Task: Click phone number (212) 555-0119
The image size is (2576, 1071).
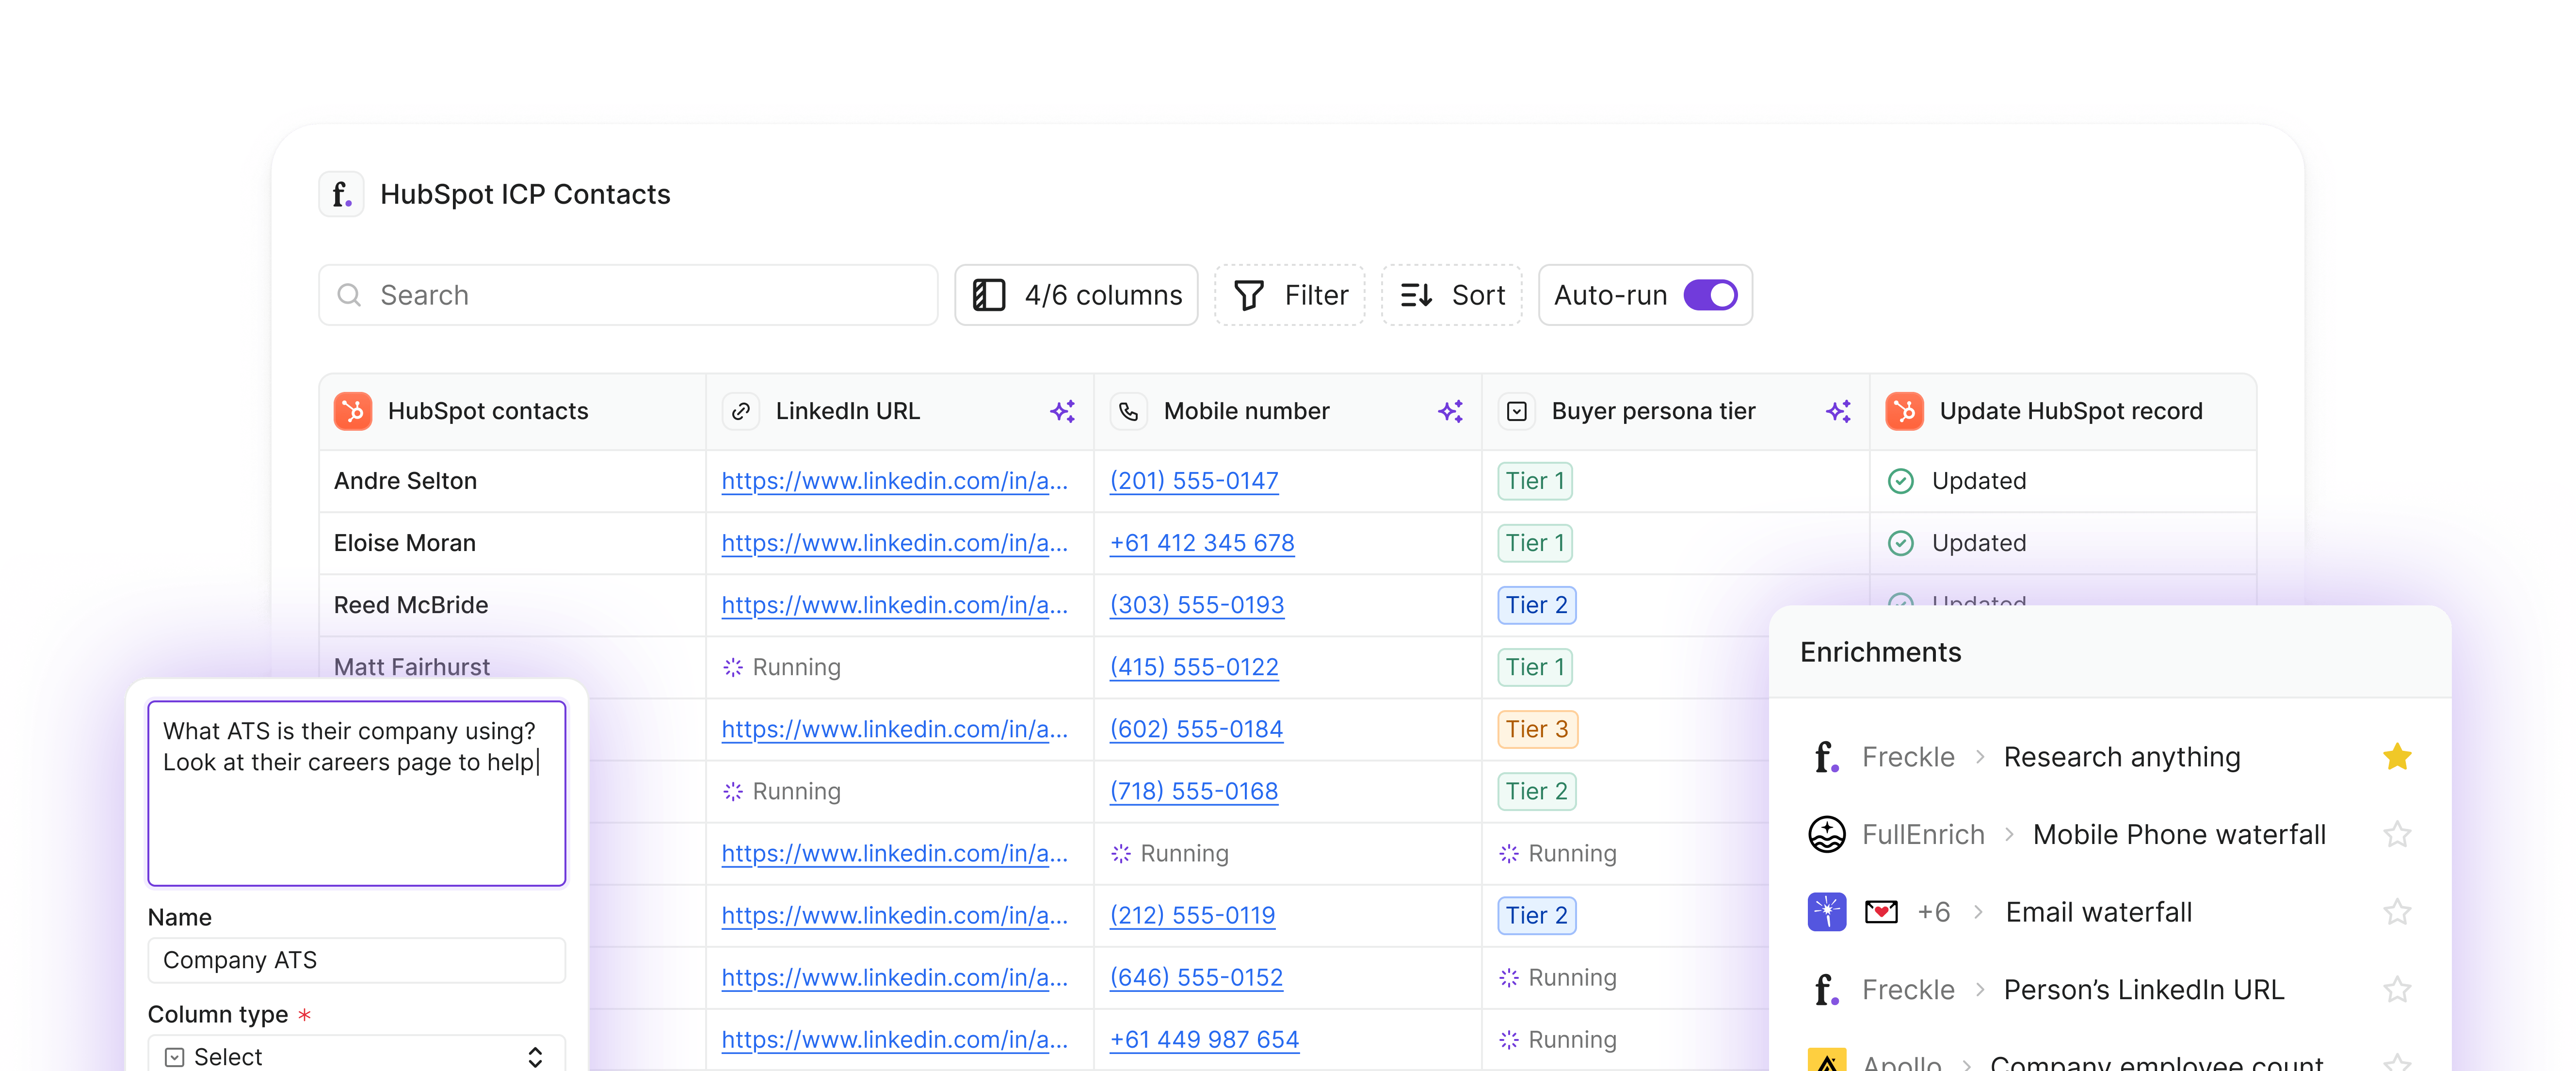Action: click(x=1192, y=915)
